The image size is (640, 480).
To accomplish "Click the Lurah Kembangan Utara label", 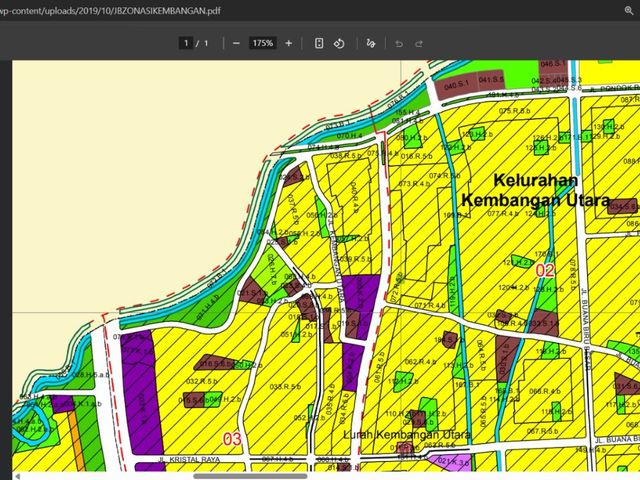I will pyautogui.click(x=407, y=435).
